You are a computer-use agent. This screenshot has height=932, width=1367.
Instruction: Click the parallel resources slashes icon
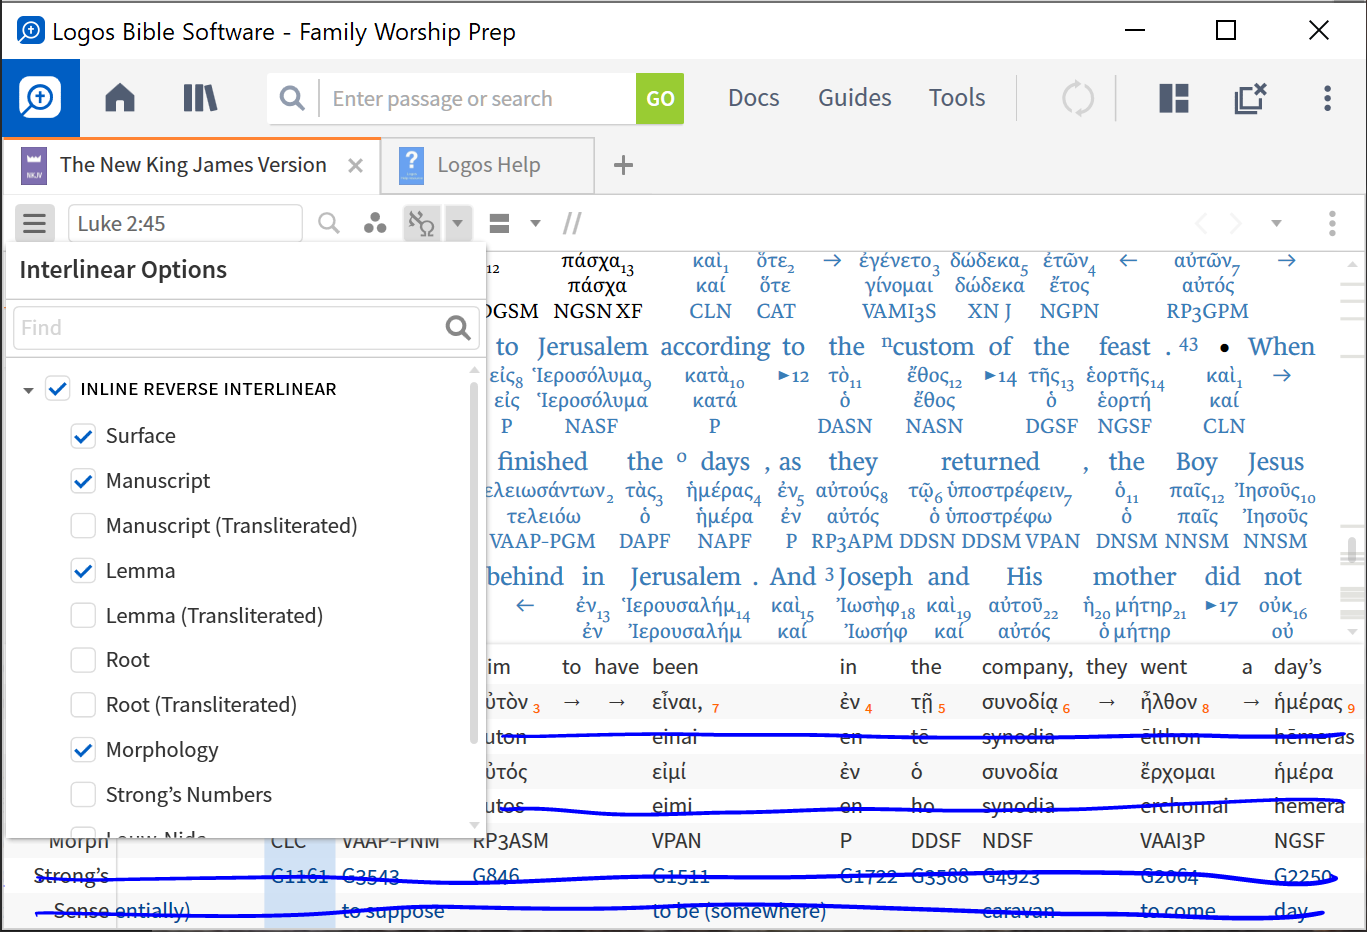[572, 223]
